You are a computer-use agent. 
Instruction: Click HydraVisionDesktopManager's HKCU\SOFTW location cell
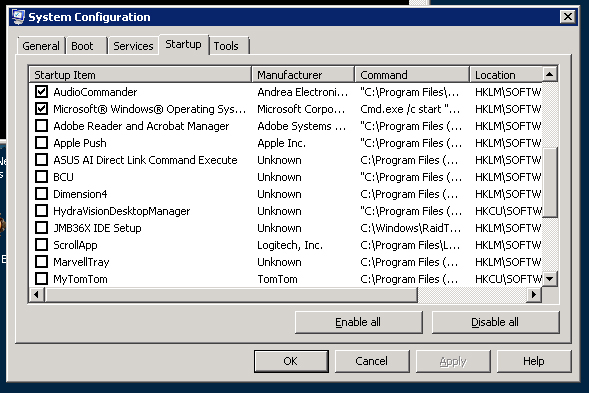coord(508,211)
